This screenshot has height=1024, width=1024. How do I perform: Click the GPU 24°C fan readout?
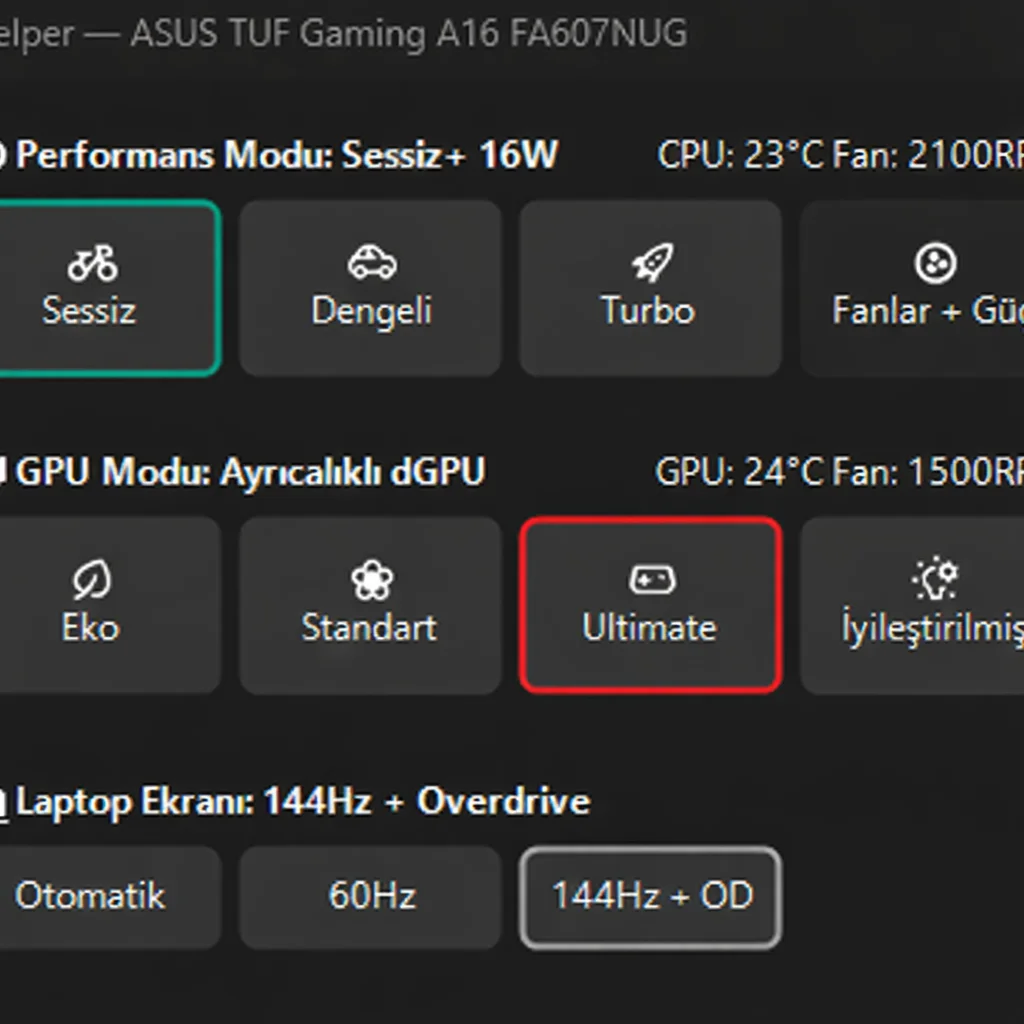pos(838,472)
